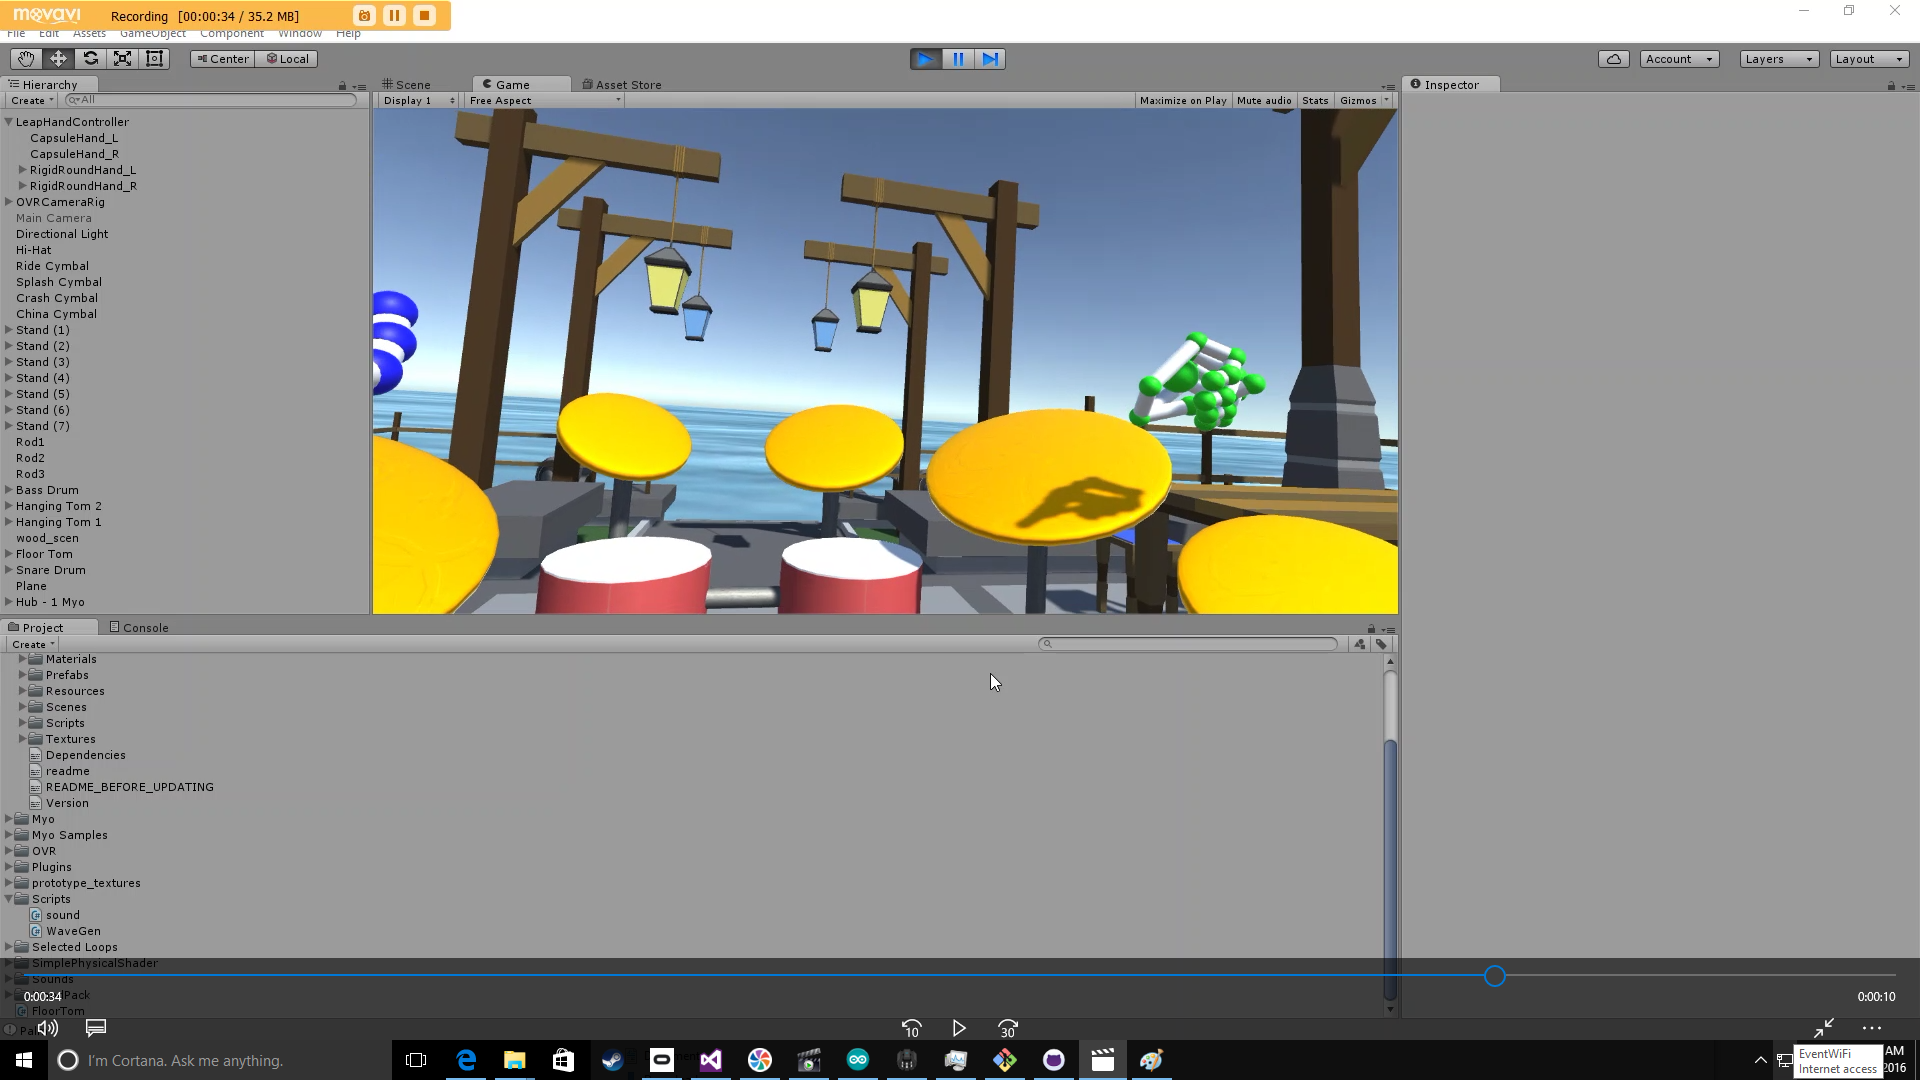The width and height of the screenshot is (1920, 1080).
Task: Click the video playback timeline knob
Action: click(1494, 976)
